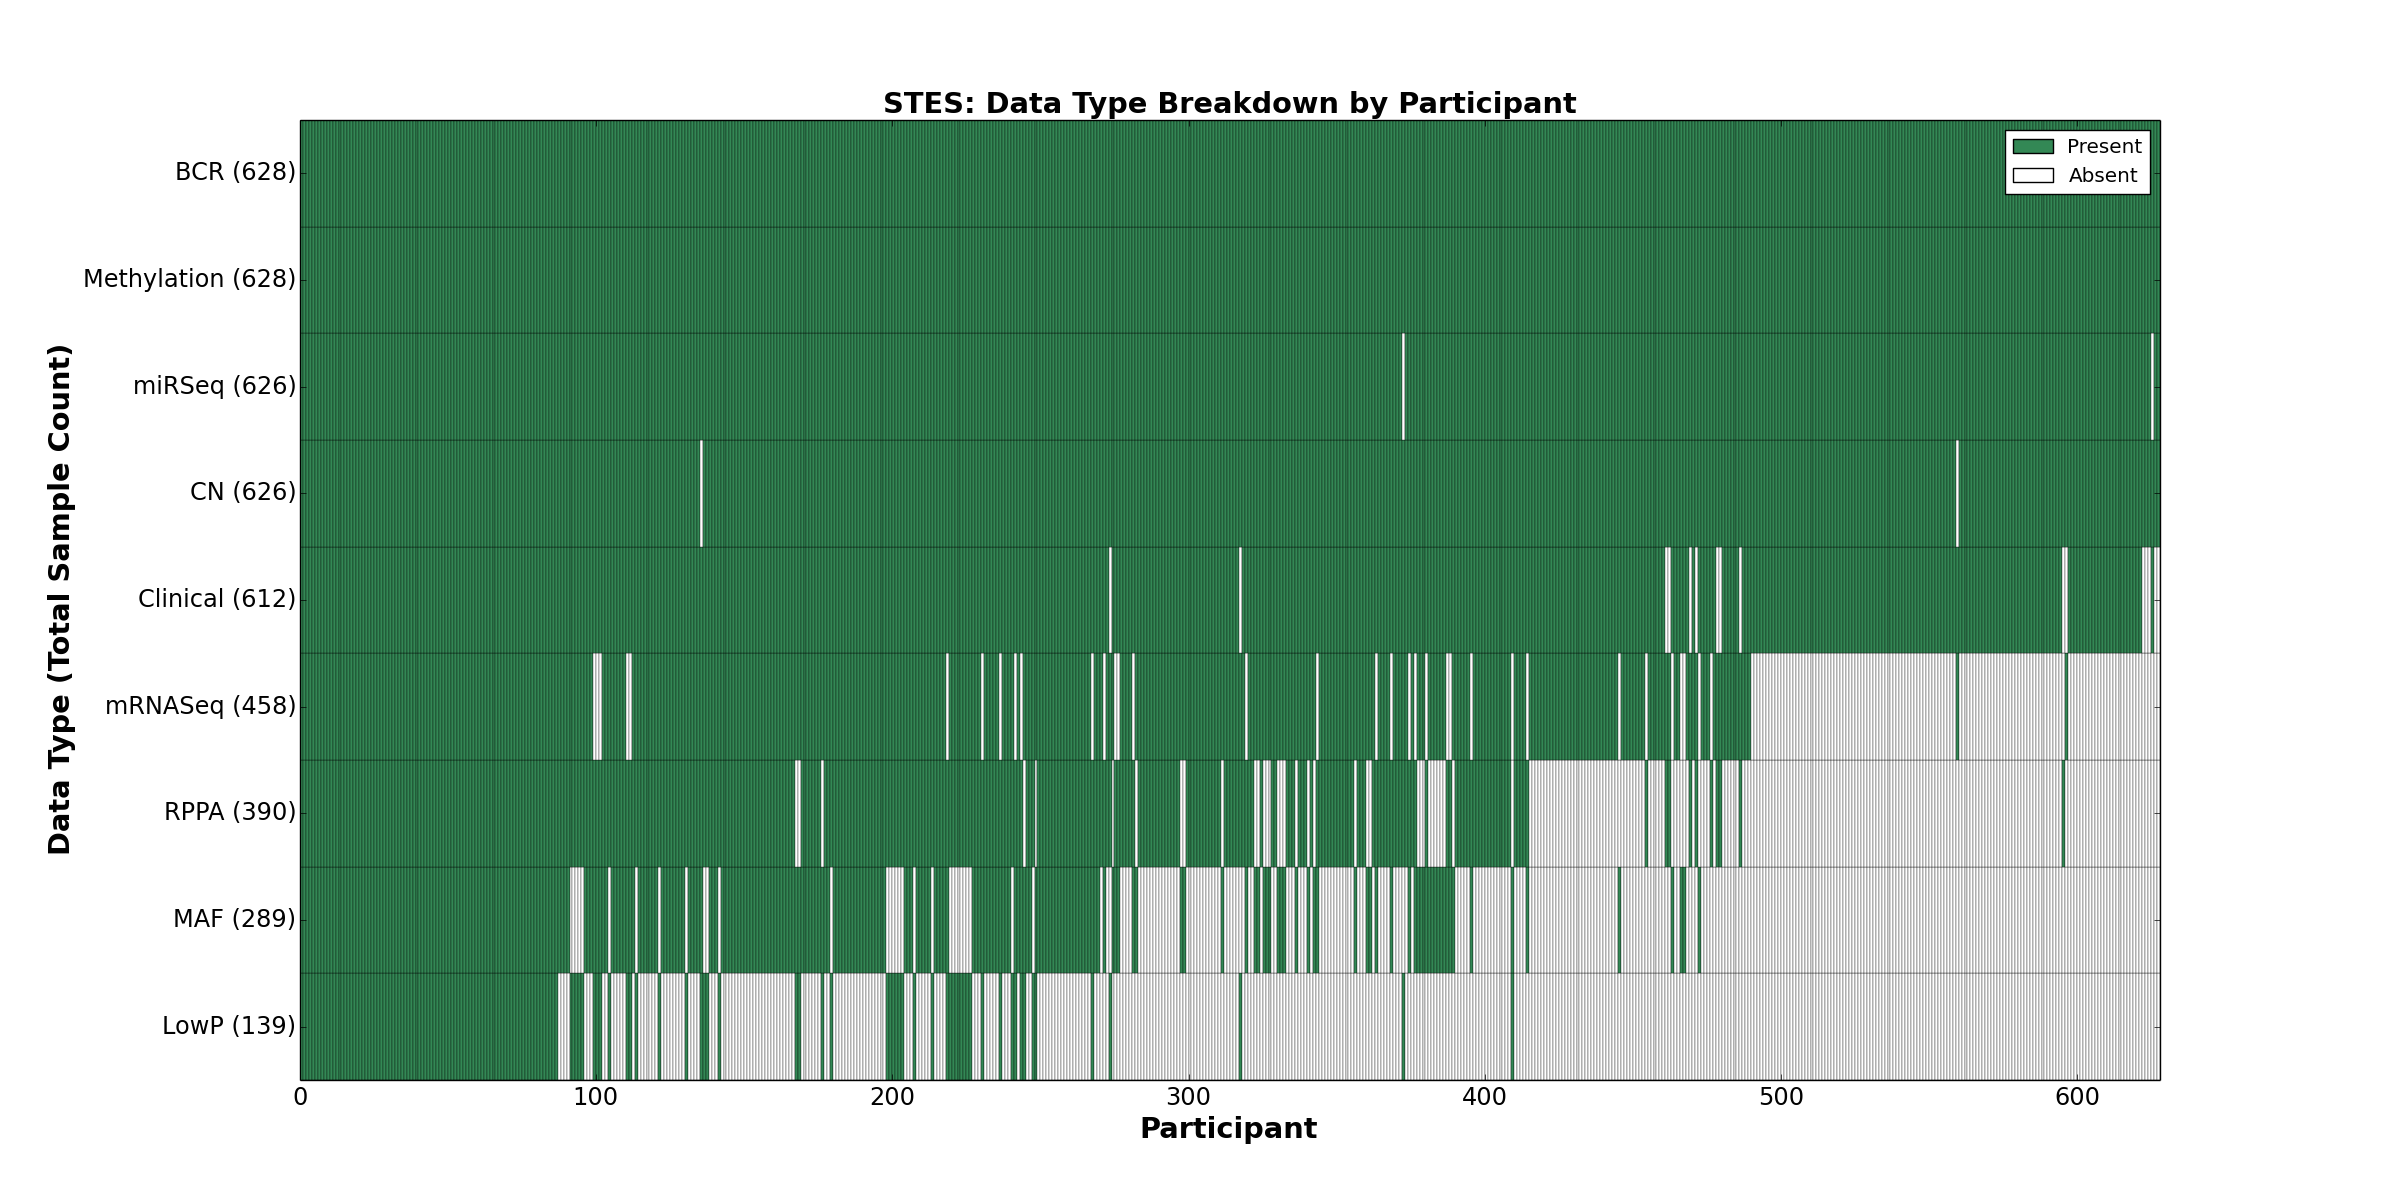Click the green Present legend swatch
The height and width of the screenshot is (1200, 2400).
(x=2033, y=147)
